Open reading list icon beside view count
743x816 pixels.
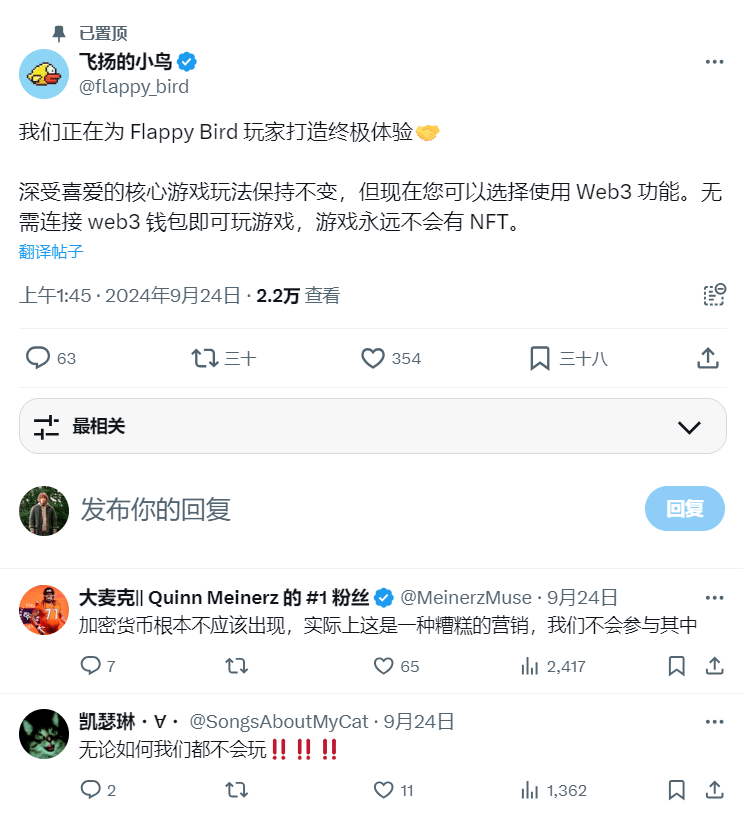(x=714, y=295)
